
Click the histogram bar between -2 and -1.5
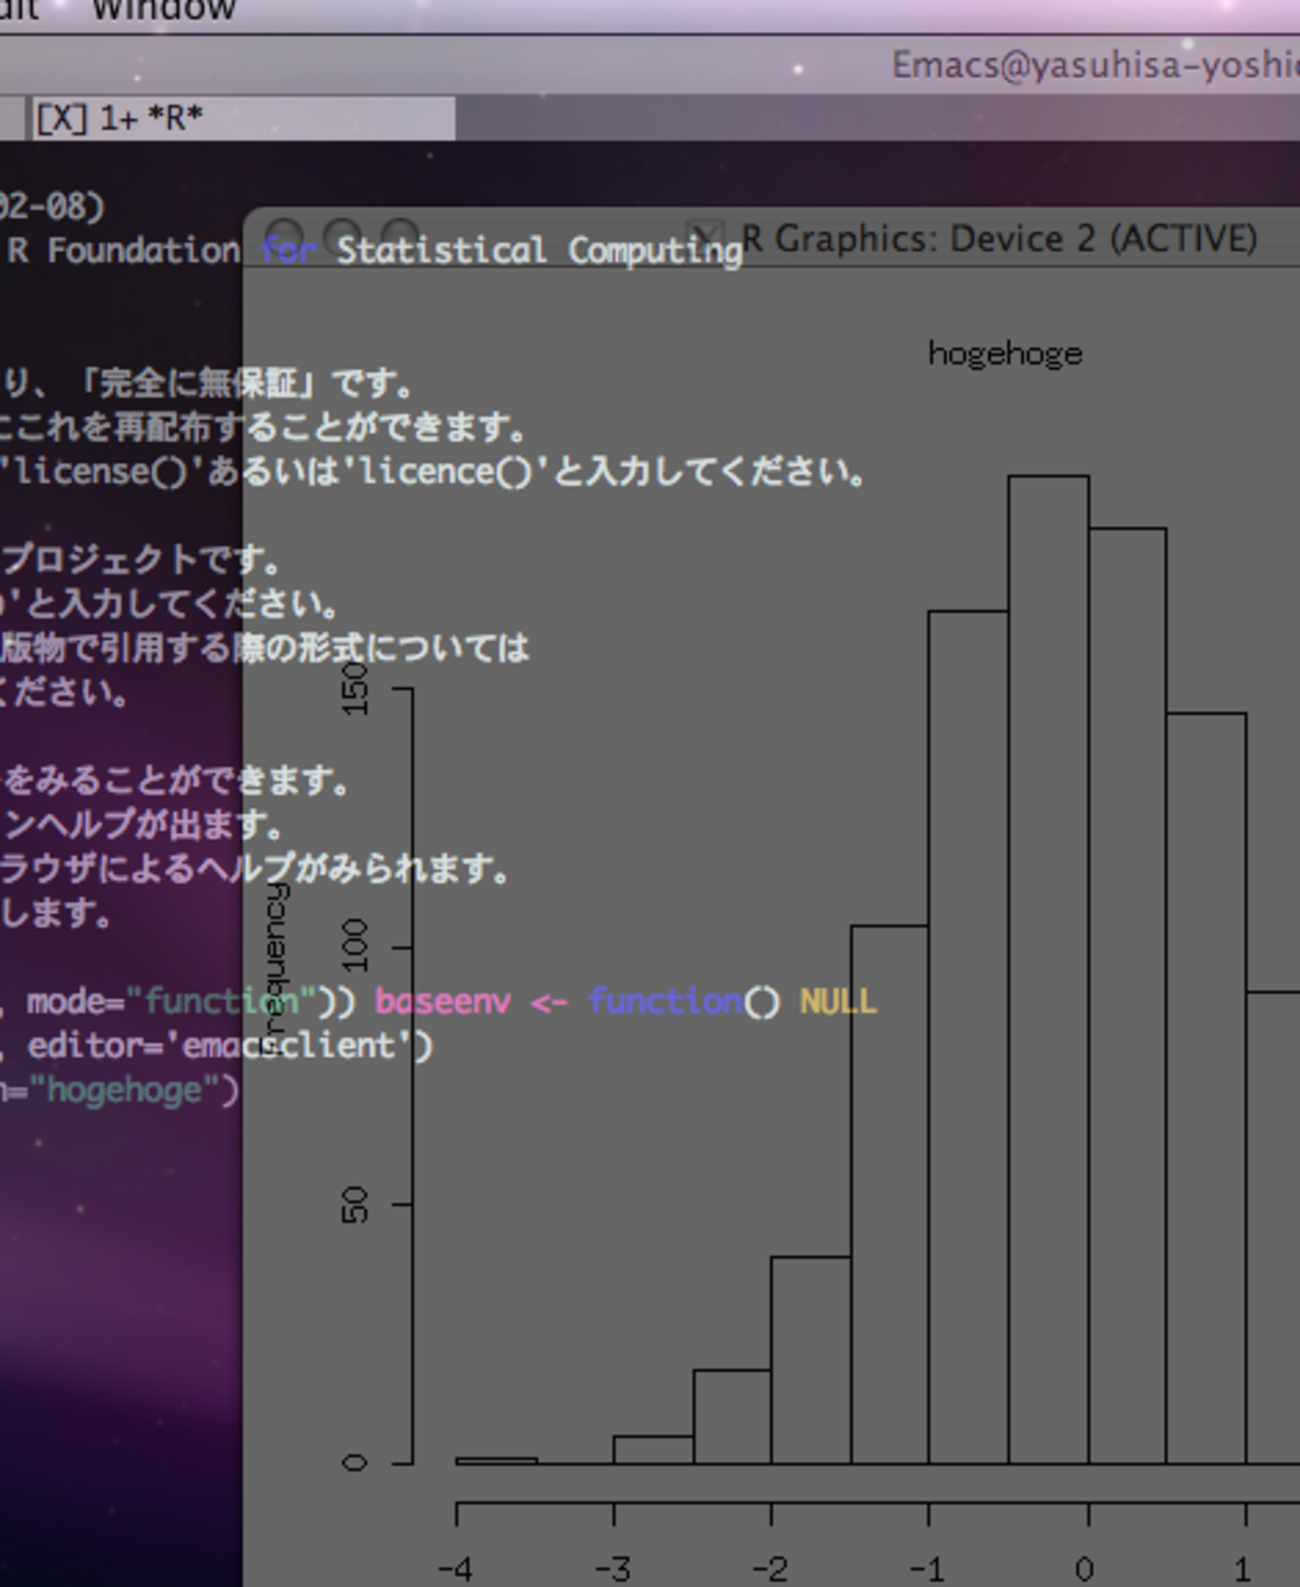811,1359
